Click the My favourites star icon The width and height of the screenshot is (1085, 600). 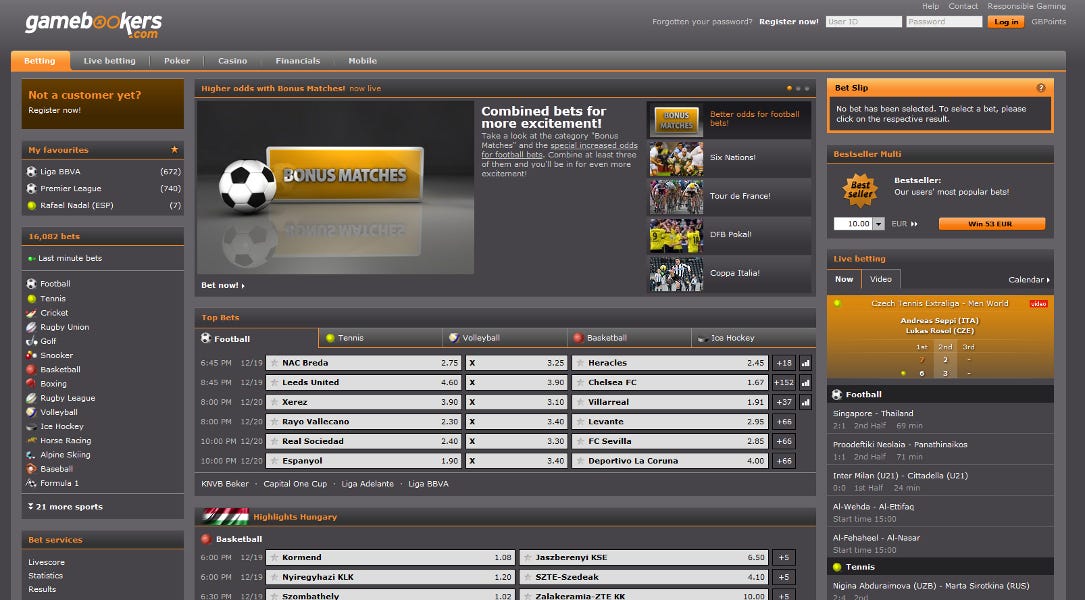tap(174, 149)
